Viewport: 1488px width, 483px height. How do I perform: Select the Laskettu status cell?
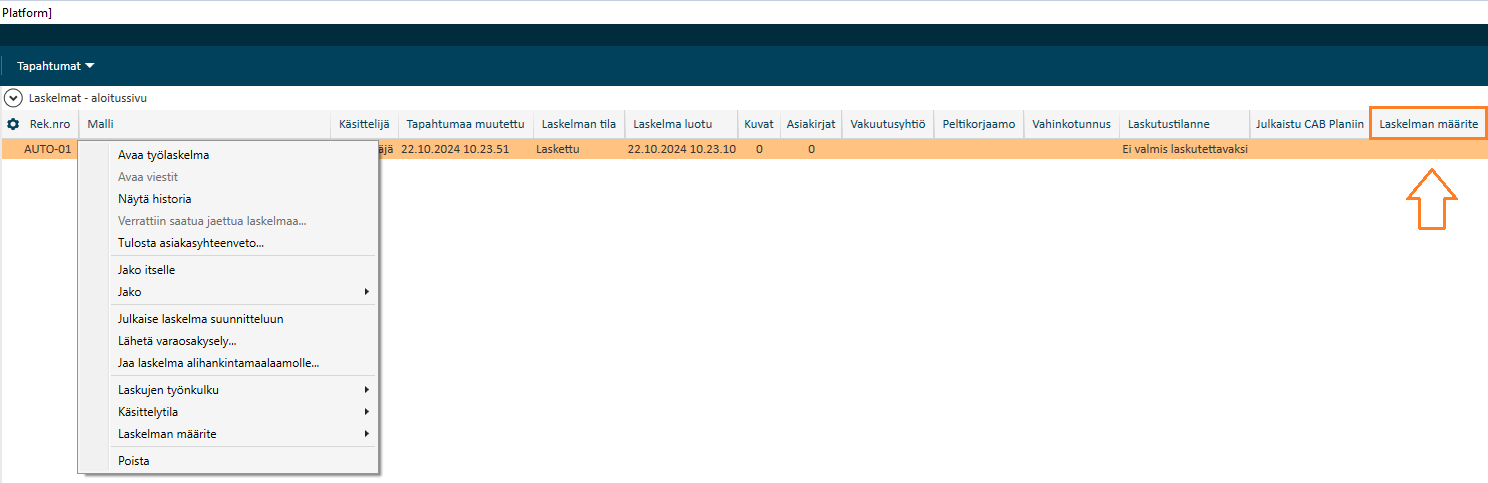tap(560, 149)
